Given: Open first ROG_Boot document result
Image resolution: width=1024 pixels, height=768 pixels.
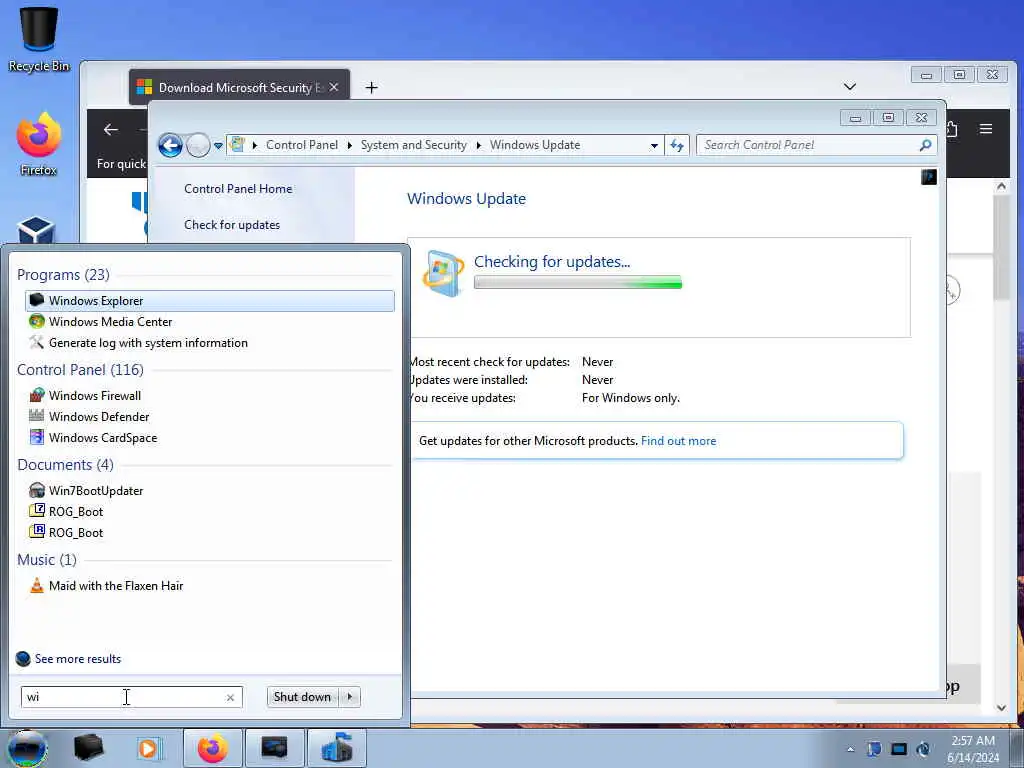Looking at the screenshot, I should click(210, 511).
